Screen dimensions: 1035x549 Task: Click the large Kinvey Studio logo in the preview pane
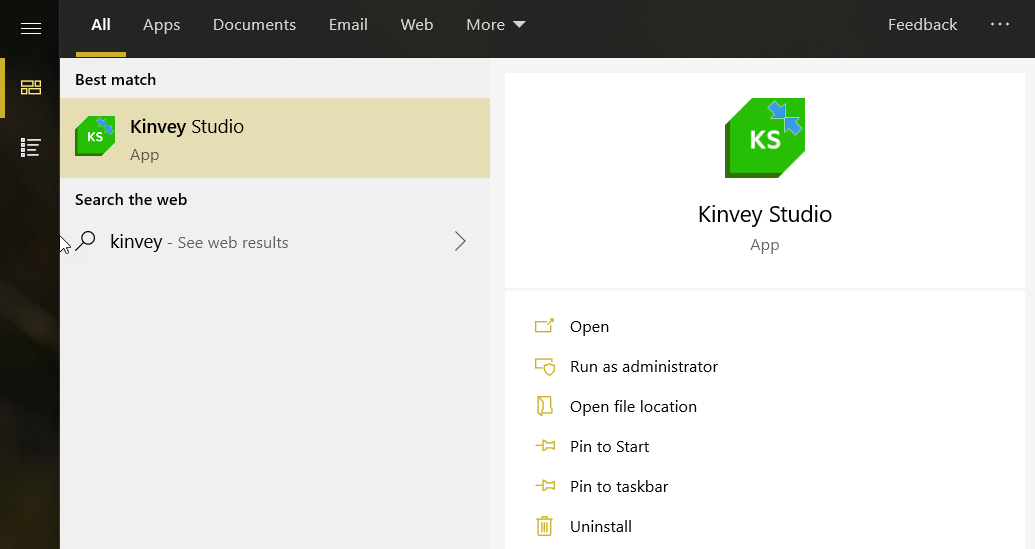coord(764,138)
